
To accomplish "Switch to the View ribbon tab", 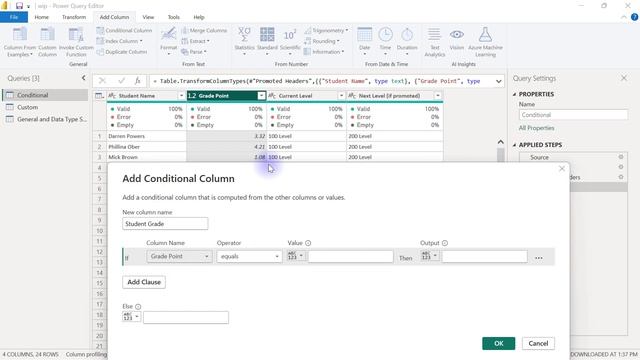I will [x=148, y=17].
